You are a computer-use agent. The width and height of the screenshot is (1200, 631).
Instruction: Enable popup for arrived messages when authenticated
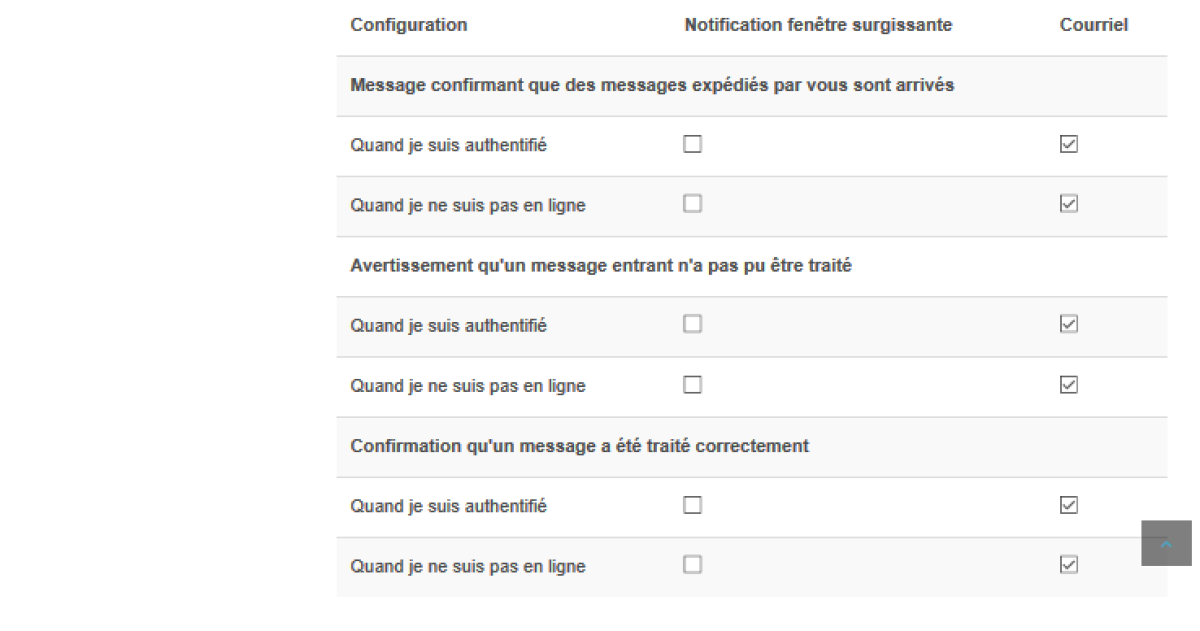[x=692, y=145]
